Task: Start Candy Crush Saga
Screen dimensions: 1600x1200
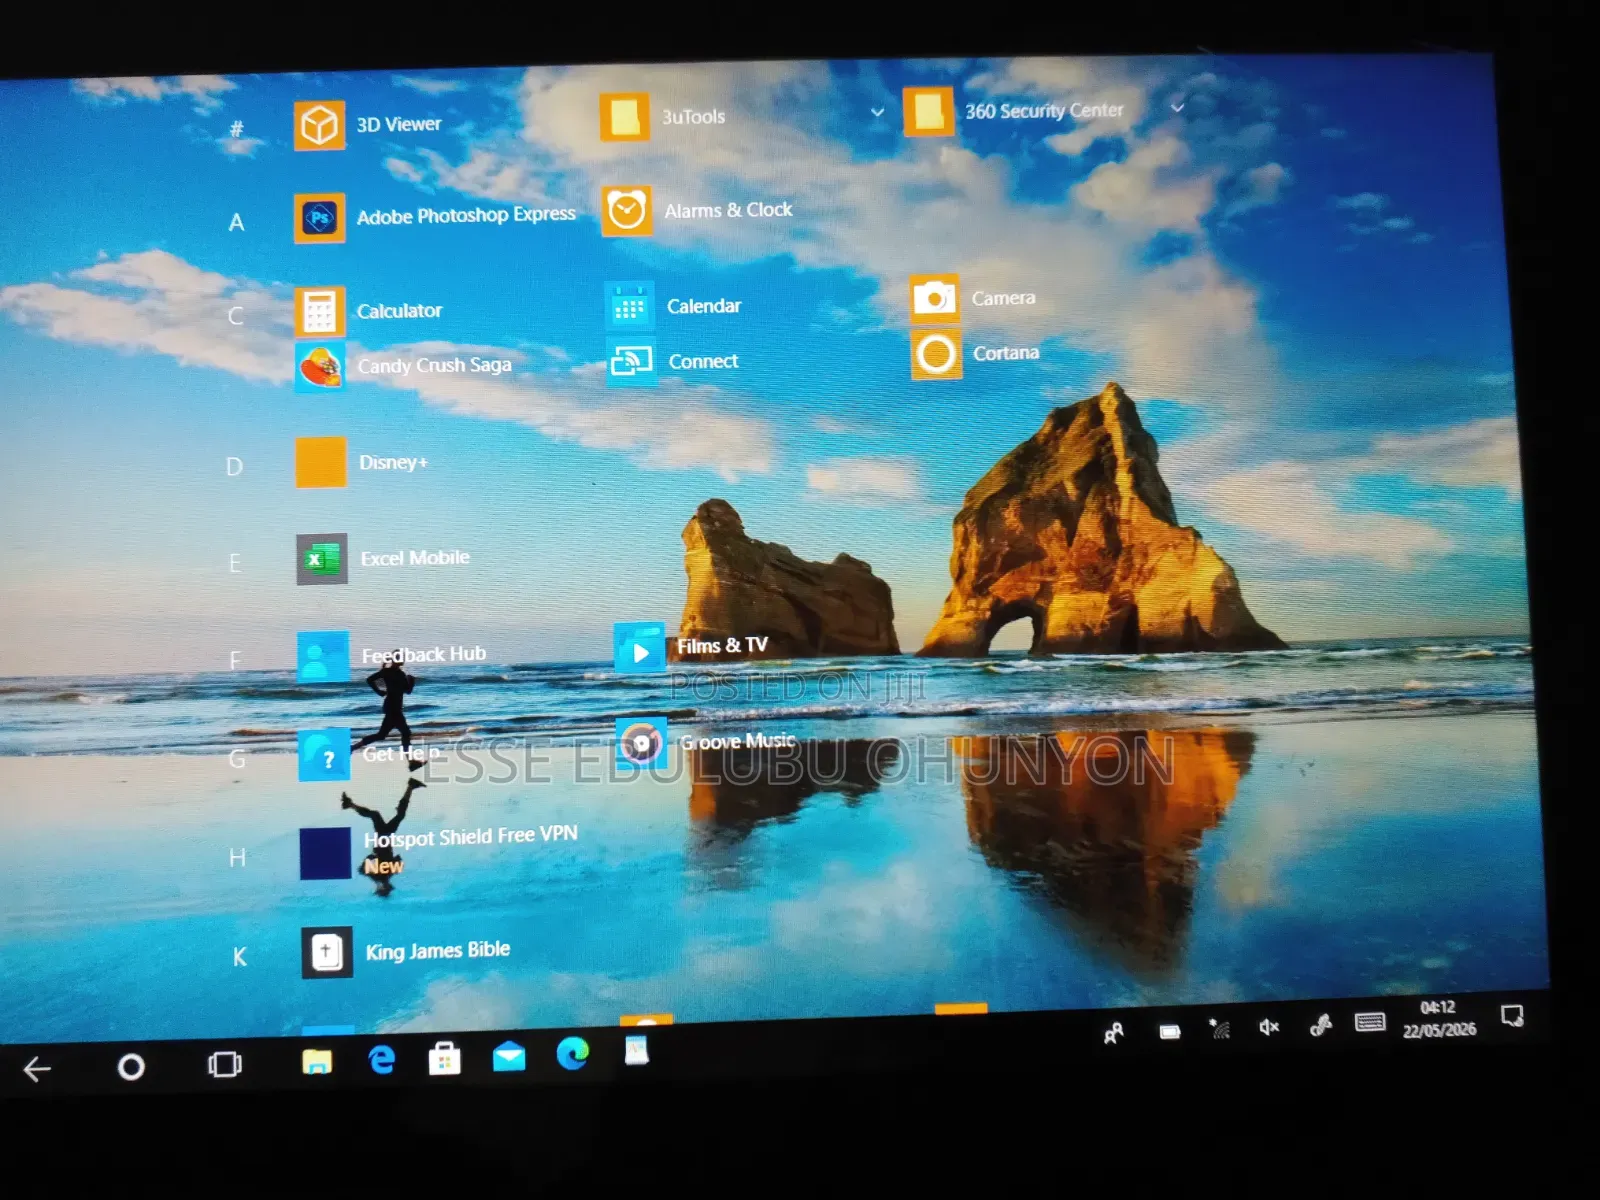Action: 320,367
